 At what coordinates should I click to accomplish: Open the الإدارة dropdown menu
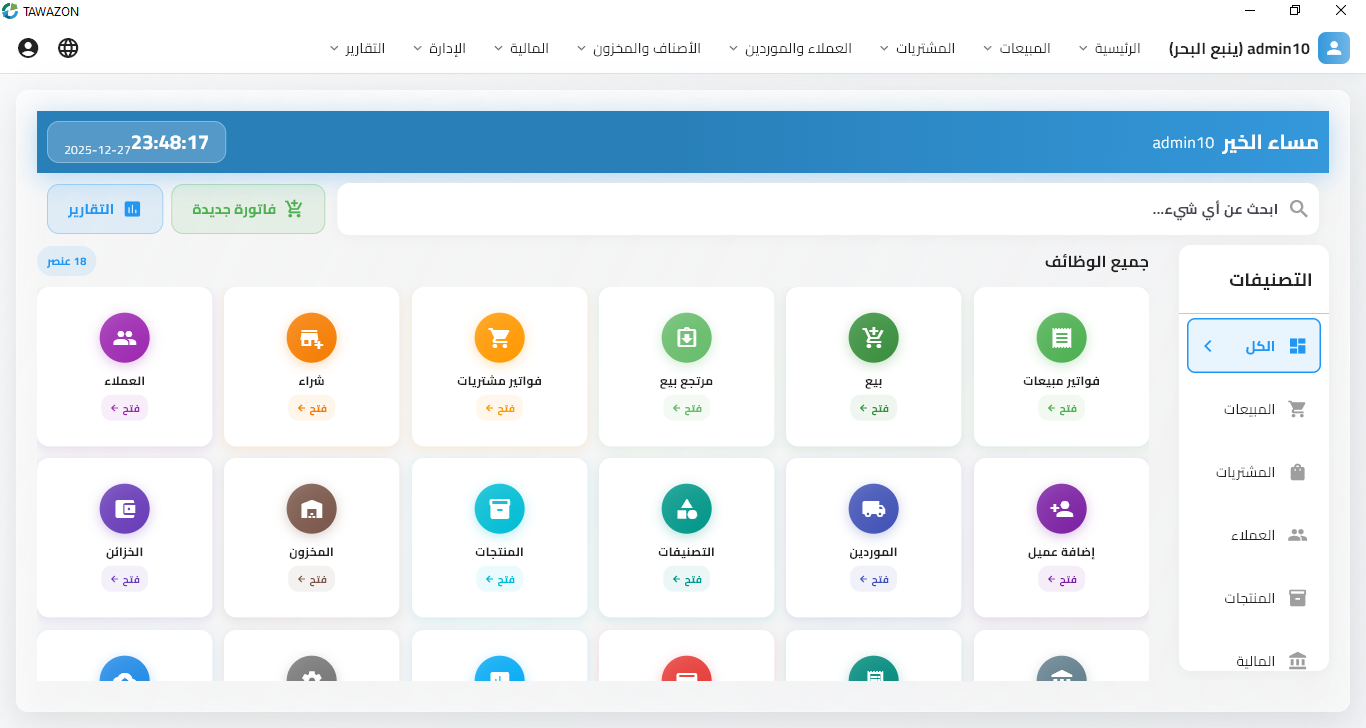[446, 47]
